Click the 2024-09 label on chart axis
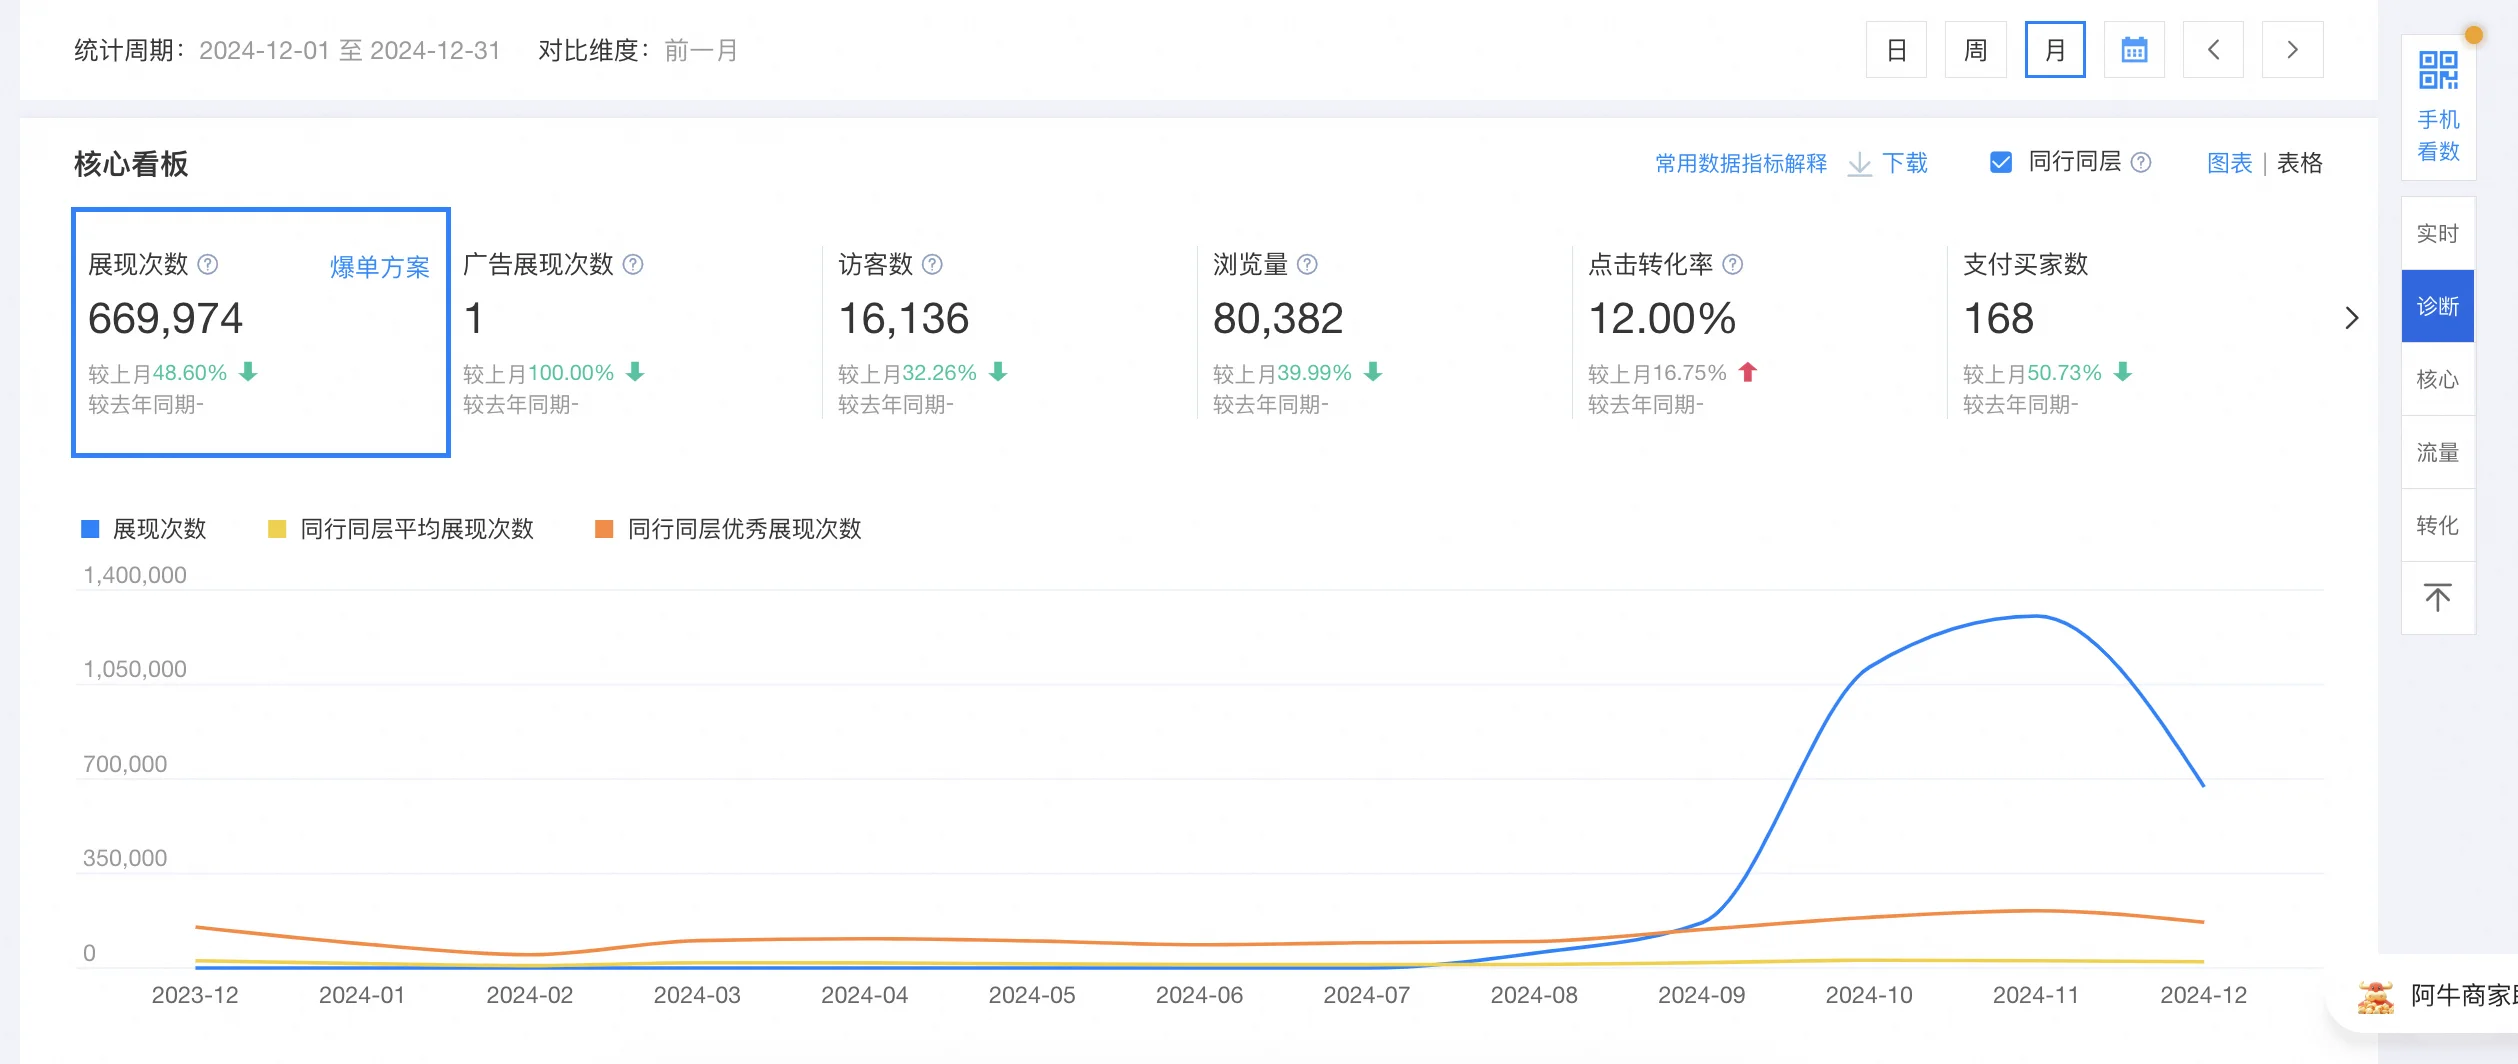The image size is (2518, 1064). 1701,996
